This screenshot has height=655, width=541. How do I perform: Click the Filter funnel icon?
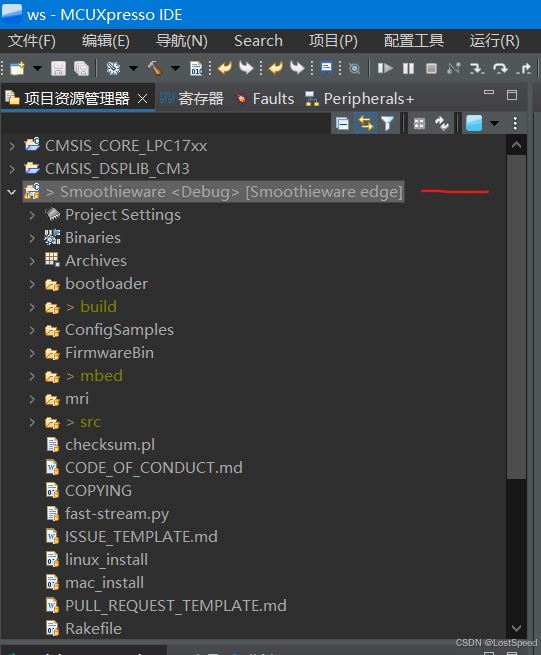click(x=388, y=124)
